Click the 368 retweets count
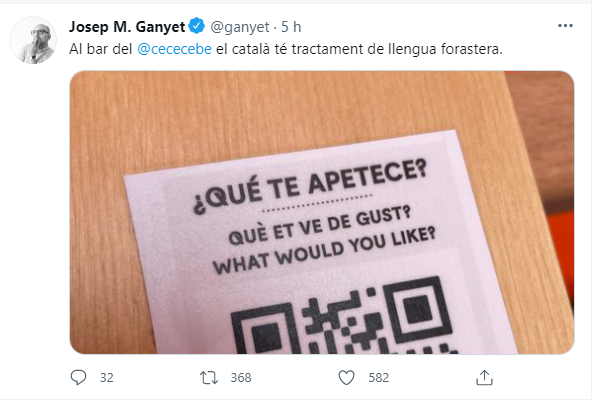 (x=241, y=378)
